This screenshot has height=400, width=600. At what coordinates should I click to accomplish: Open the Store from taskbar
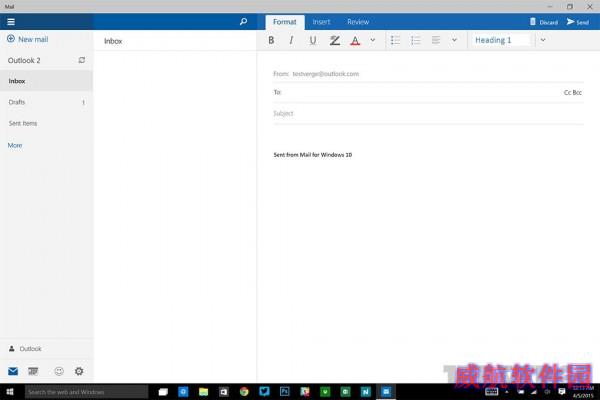[224, 392]
